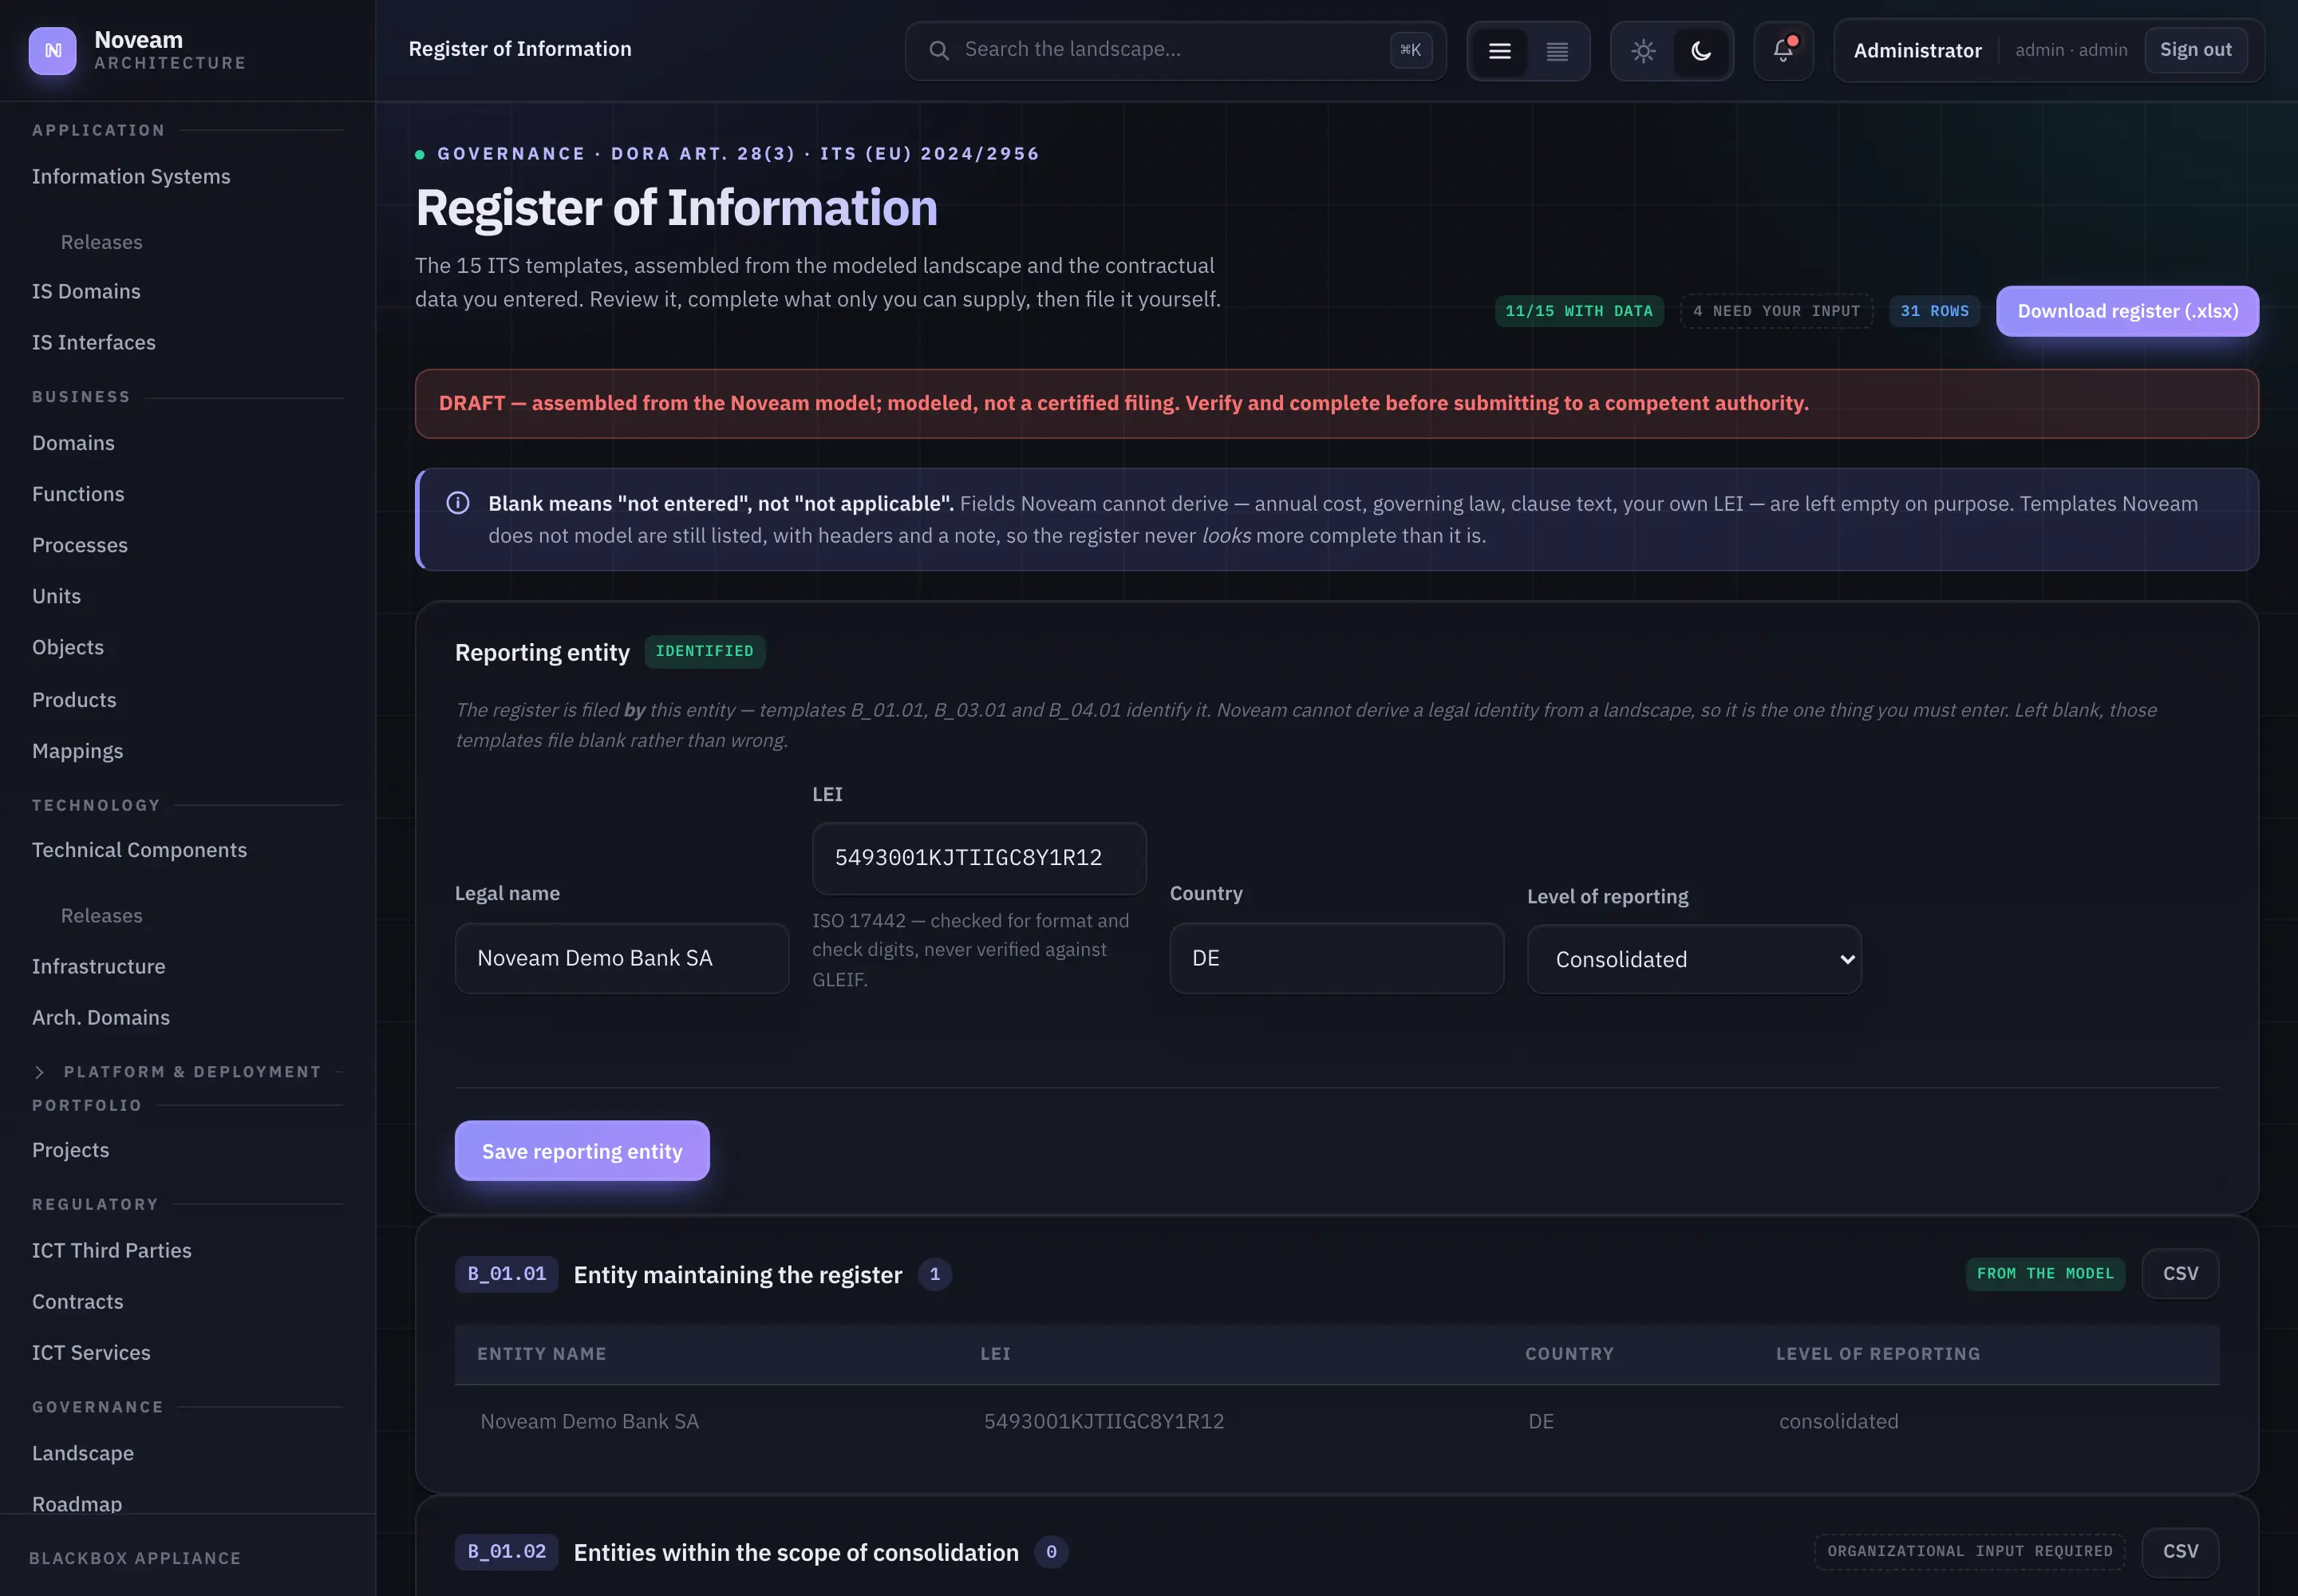This screenshot has width=2298, height=1596.
Task: Switch to compact density view
Action: (1557, 51)
